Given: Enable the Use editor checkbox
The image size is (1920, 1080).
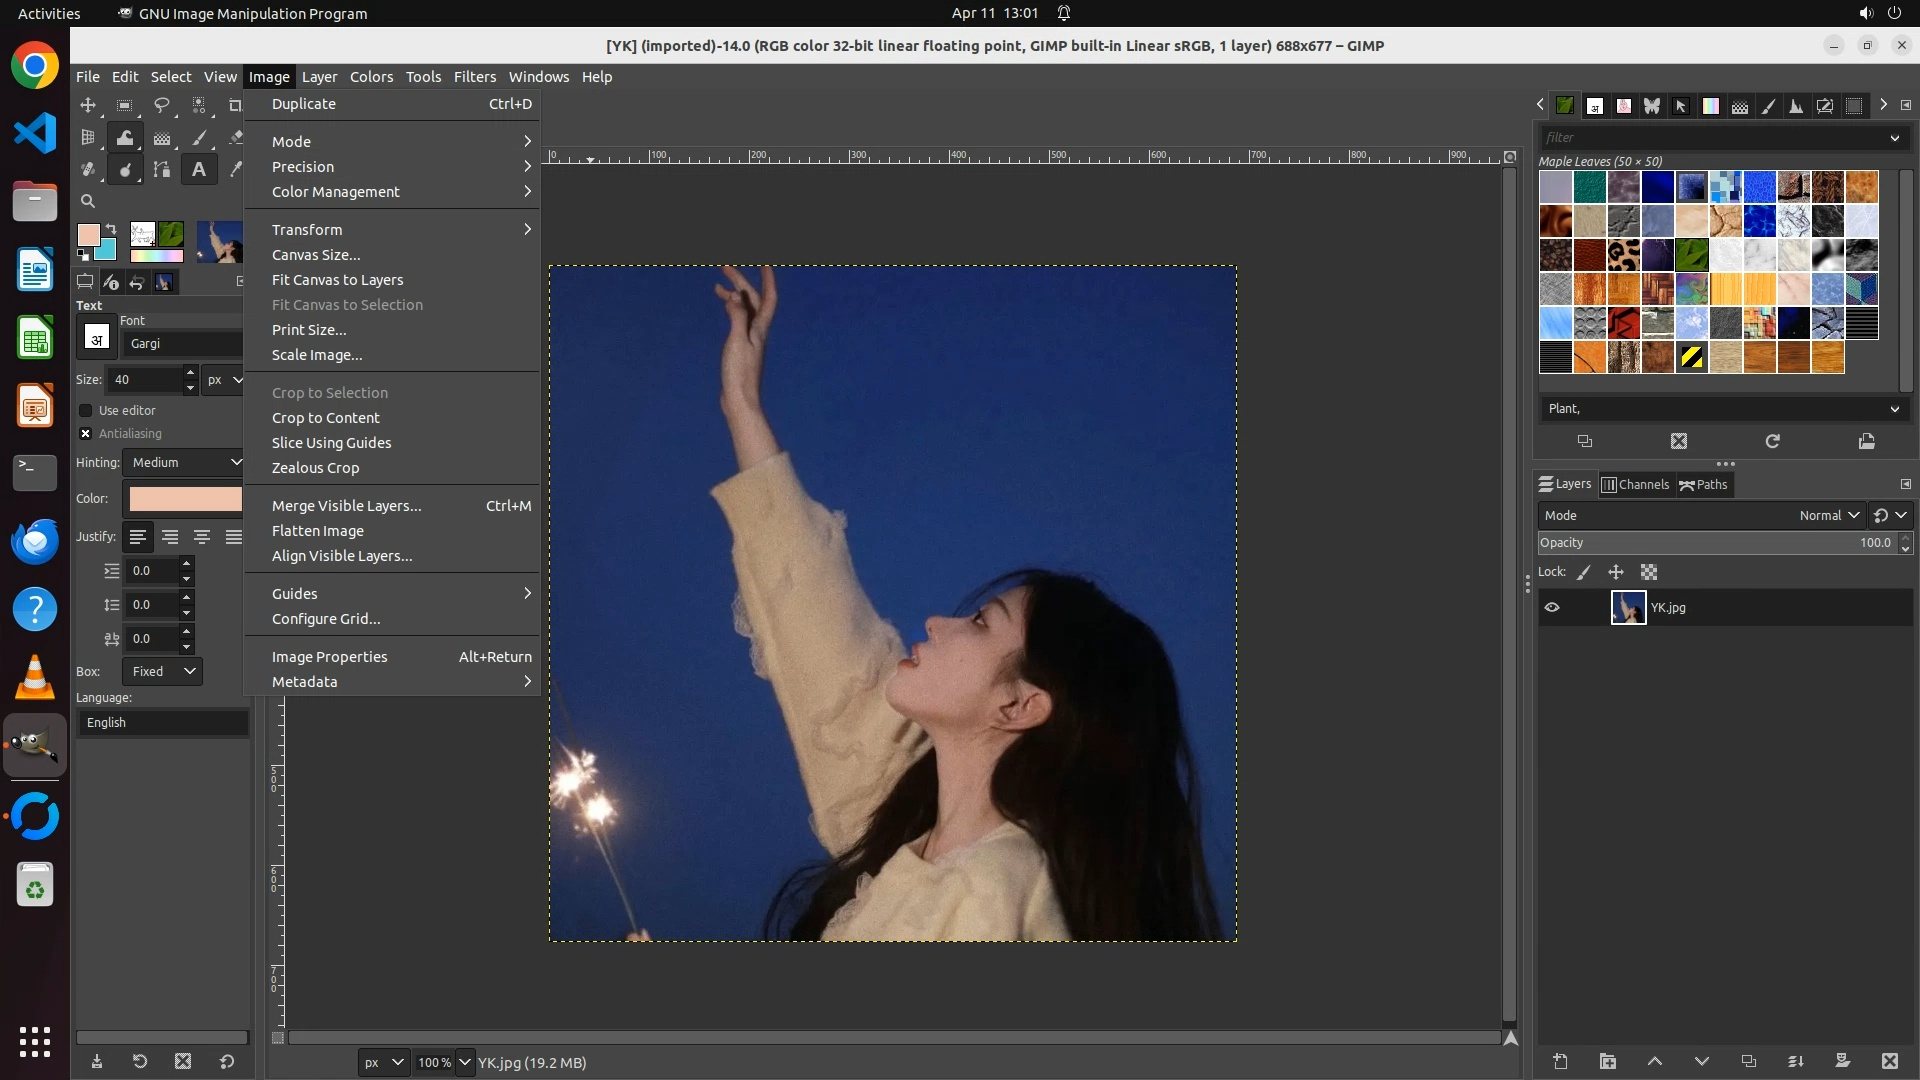Looking at the screenshot, I should pos(86,410).
